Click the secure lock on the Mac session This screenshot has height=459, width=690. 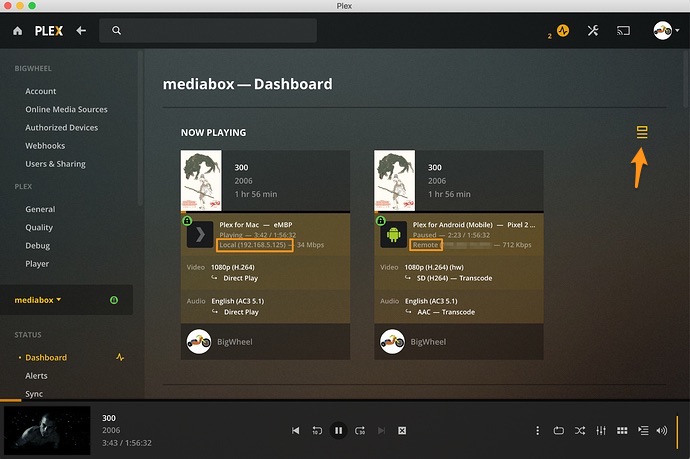tap(187, 220)
